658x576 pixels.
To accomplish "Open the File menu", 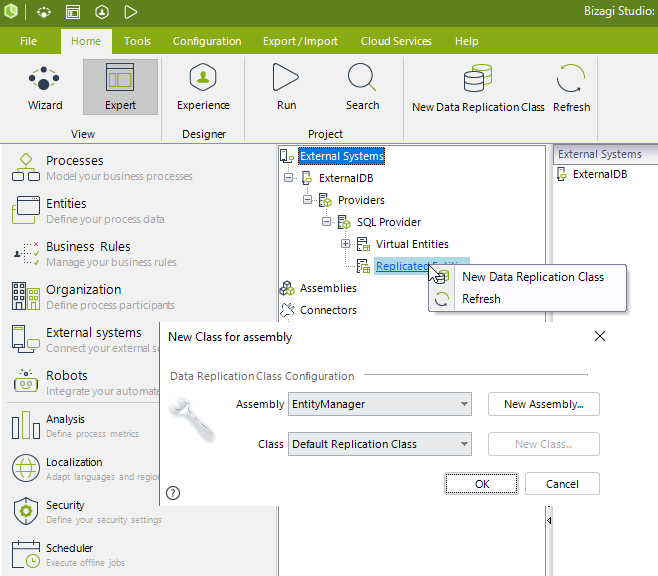I will (28, 41).
